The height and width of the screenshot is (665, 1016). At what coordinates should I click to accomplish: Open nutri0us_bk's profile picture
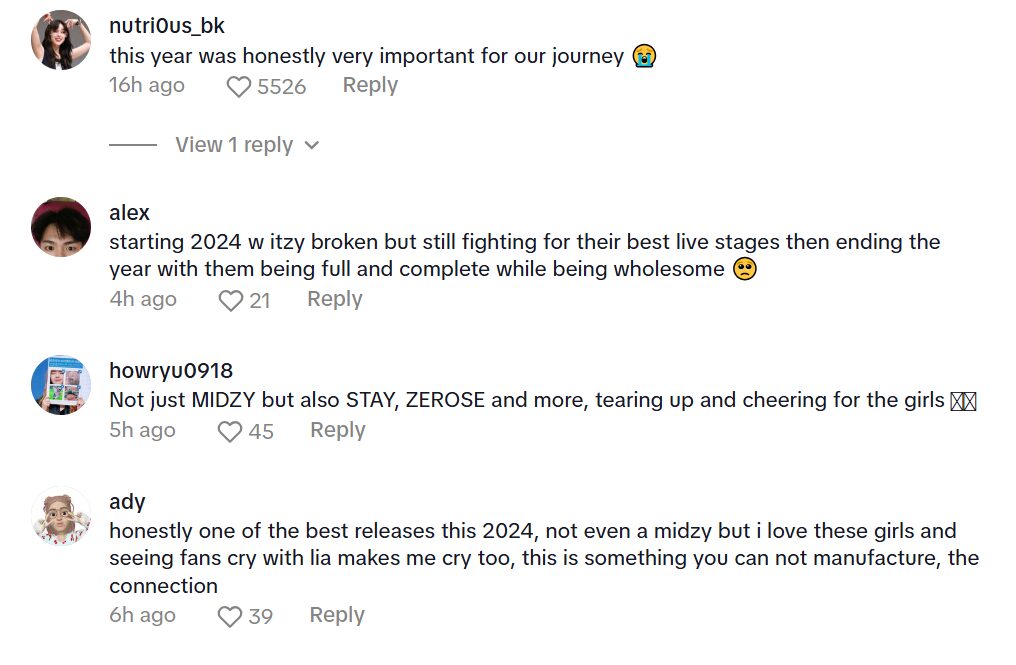tap(61, 40)
